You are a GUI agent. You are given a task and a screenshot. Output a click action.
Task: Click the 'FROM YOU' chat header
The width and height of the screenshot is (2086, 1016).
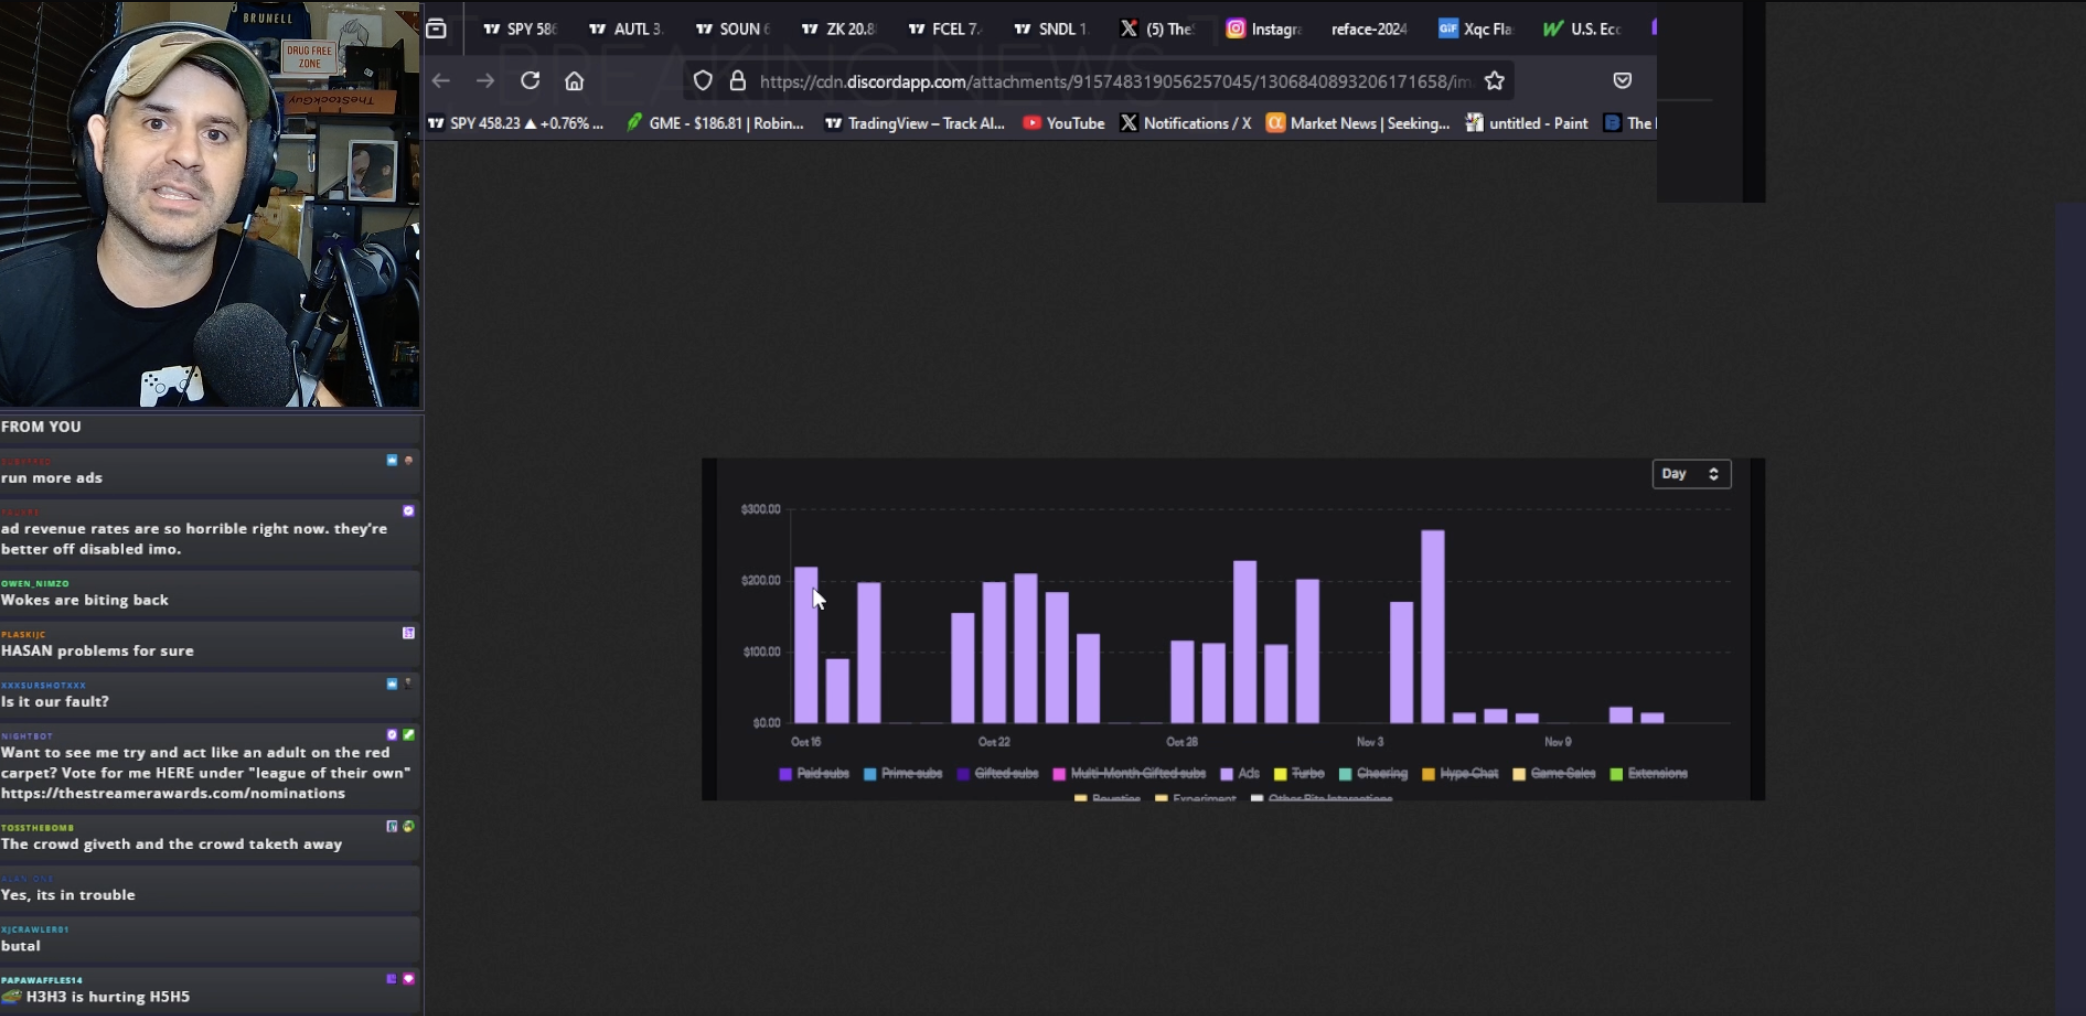(41, 426)
